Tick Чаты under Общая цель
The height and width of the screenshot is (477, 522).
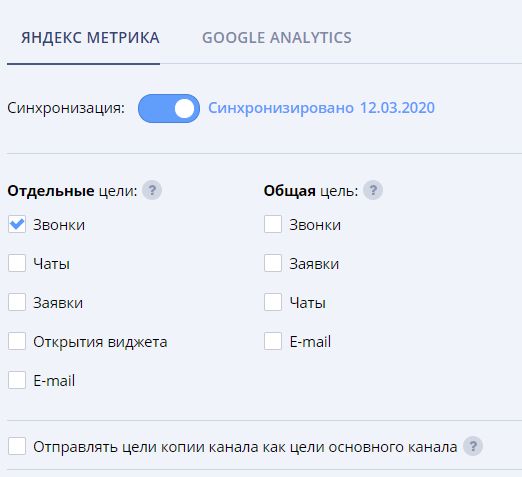click(273, 302)
